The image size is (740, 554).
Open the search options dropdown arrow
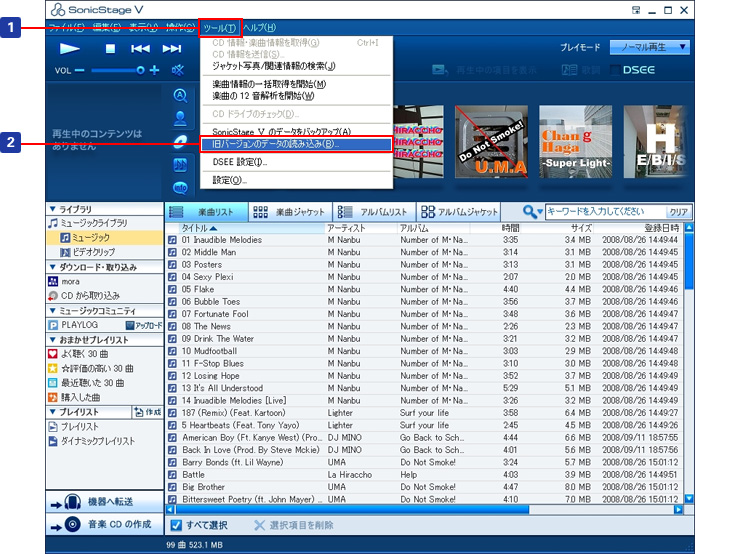[x=538, y=212]
